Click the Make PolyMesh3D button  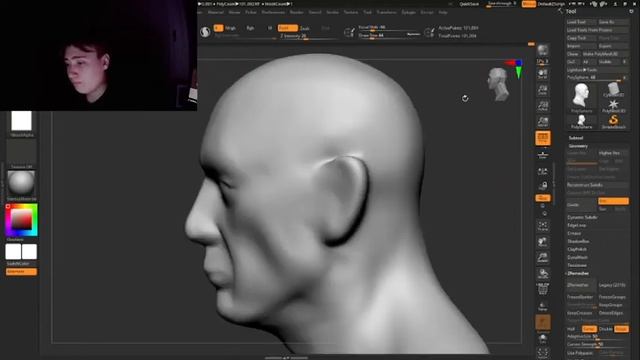coord(605,54)
